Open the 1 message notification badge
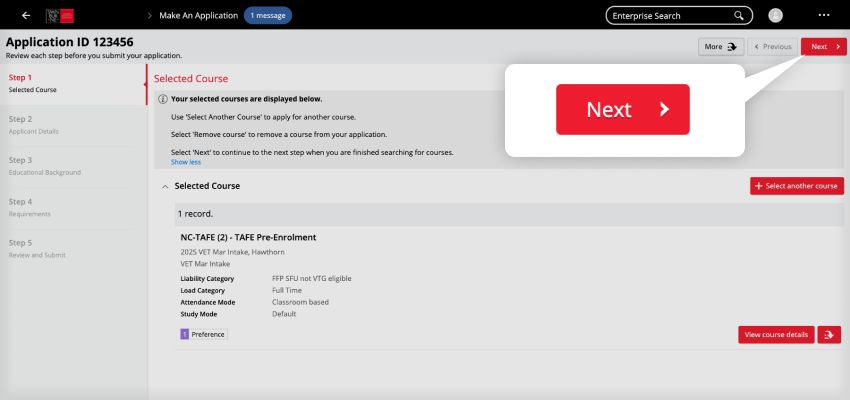 [x=268, y=15]
